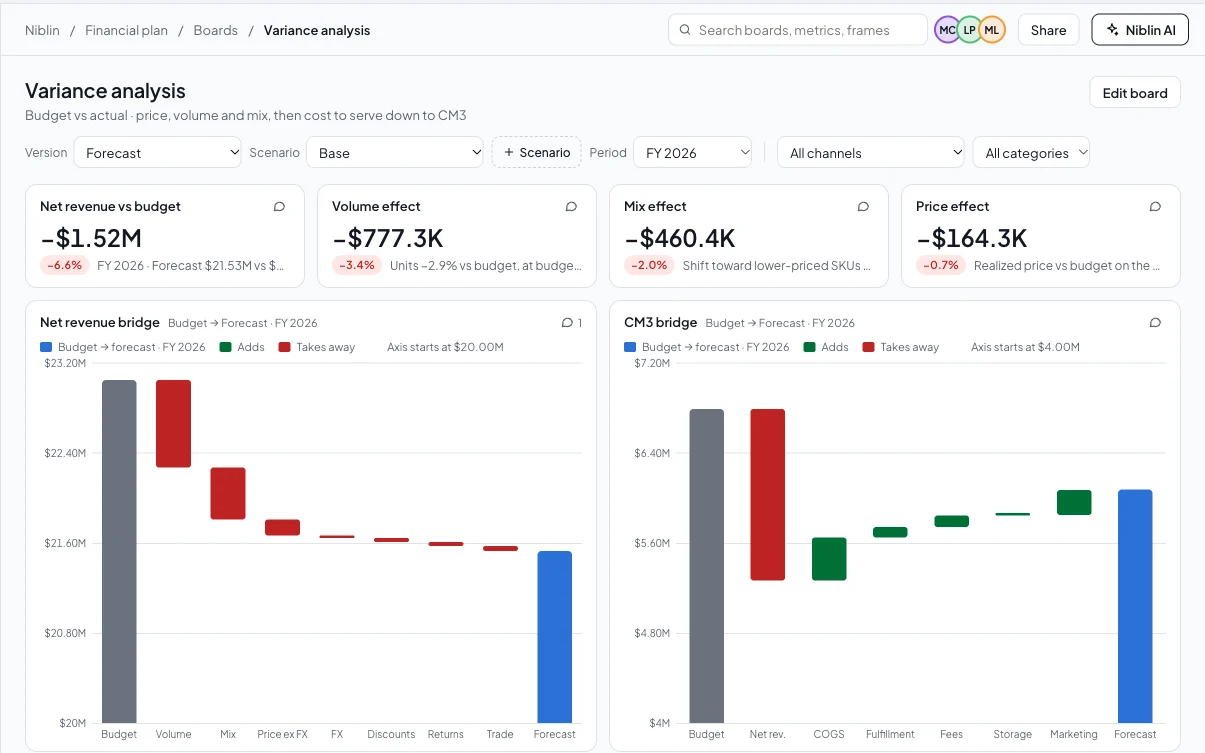Add a new scenario with + Scenario
The width and height of the screenshot is (1205, 753).
(536, 152)
